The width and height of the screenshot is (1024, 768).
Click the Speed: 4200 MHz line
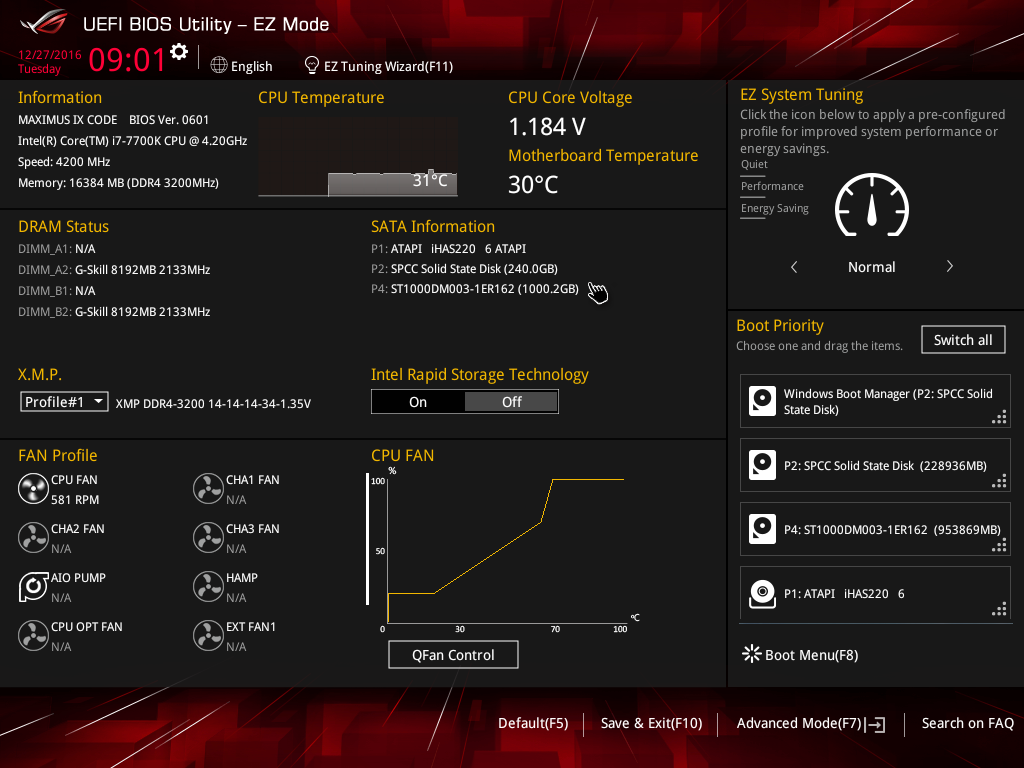(x=64, y=162)
